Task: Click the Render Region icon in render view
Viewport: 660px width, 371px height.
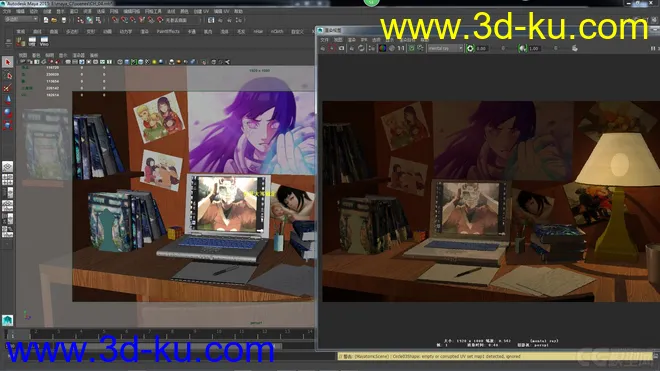Action: point(332,48)
